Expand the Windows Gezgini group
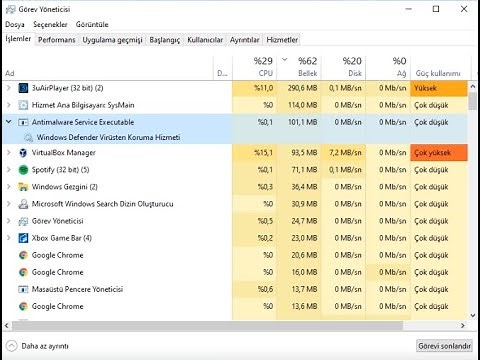Viewport: 480px width, 360px height. [x=9, y=187]
